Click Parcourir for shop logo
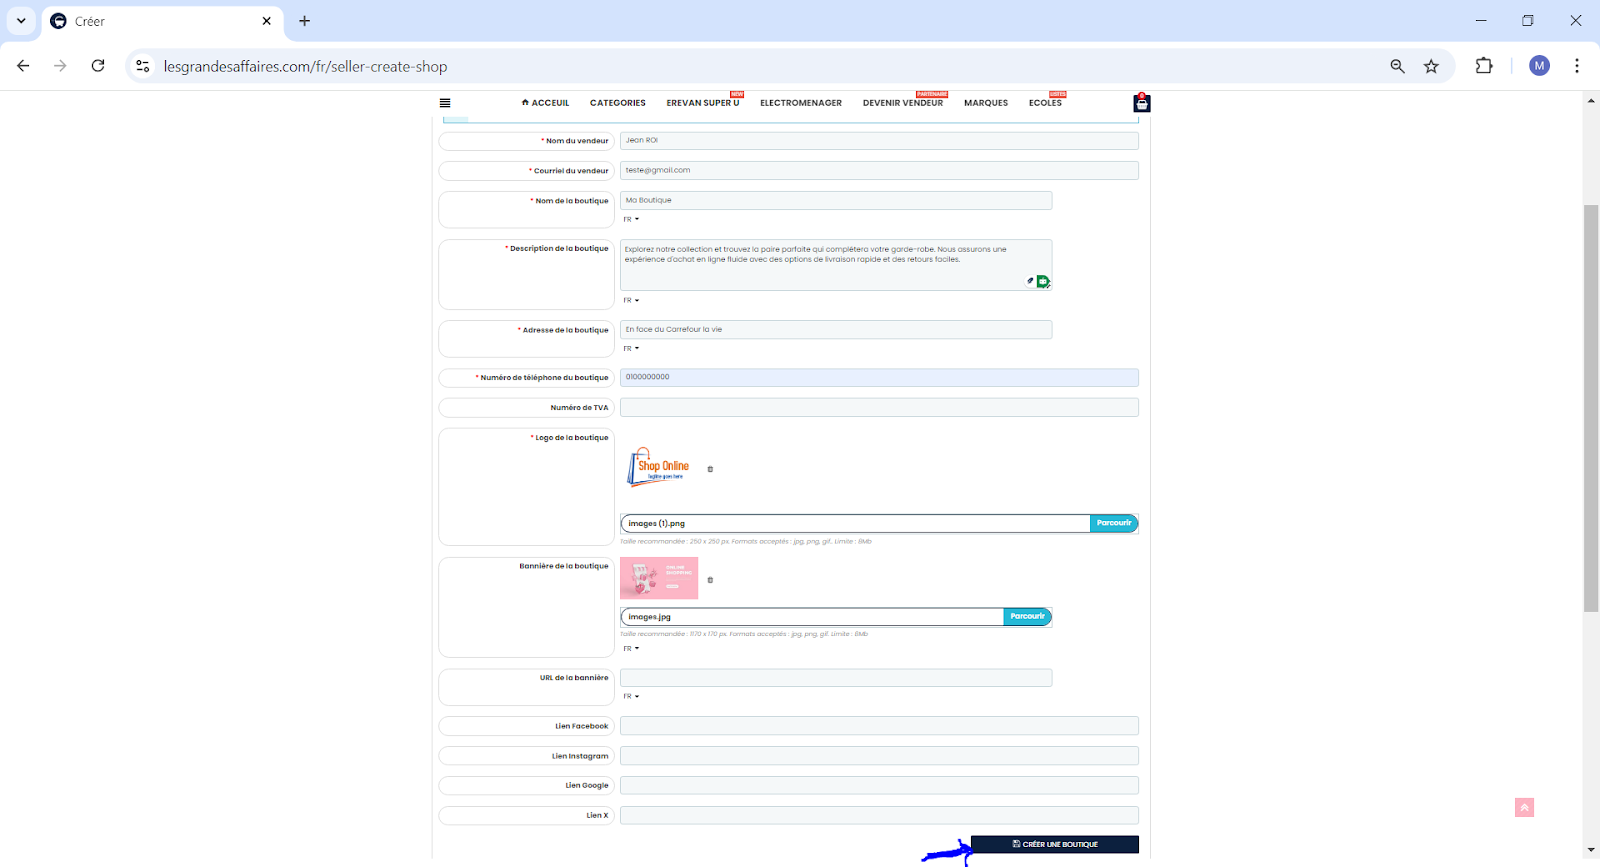This screenshot has width=1600, height=867. tap(1113, 523)
